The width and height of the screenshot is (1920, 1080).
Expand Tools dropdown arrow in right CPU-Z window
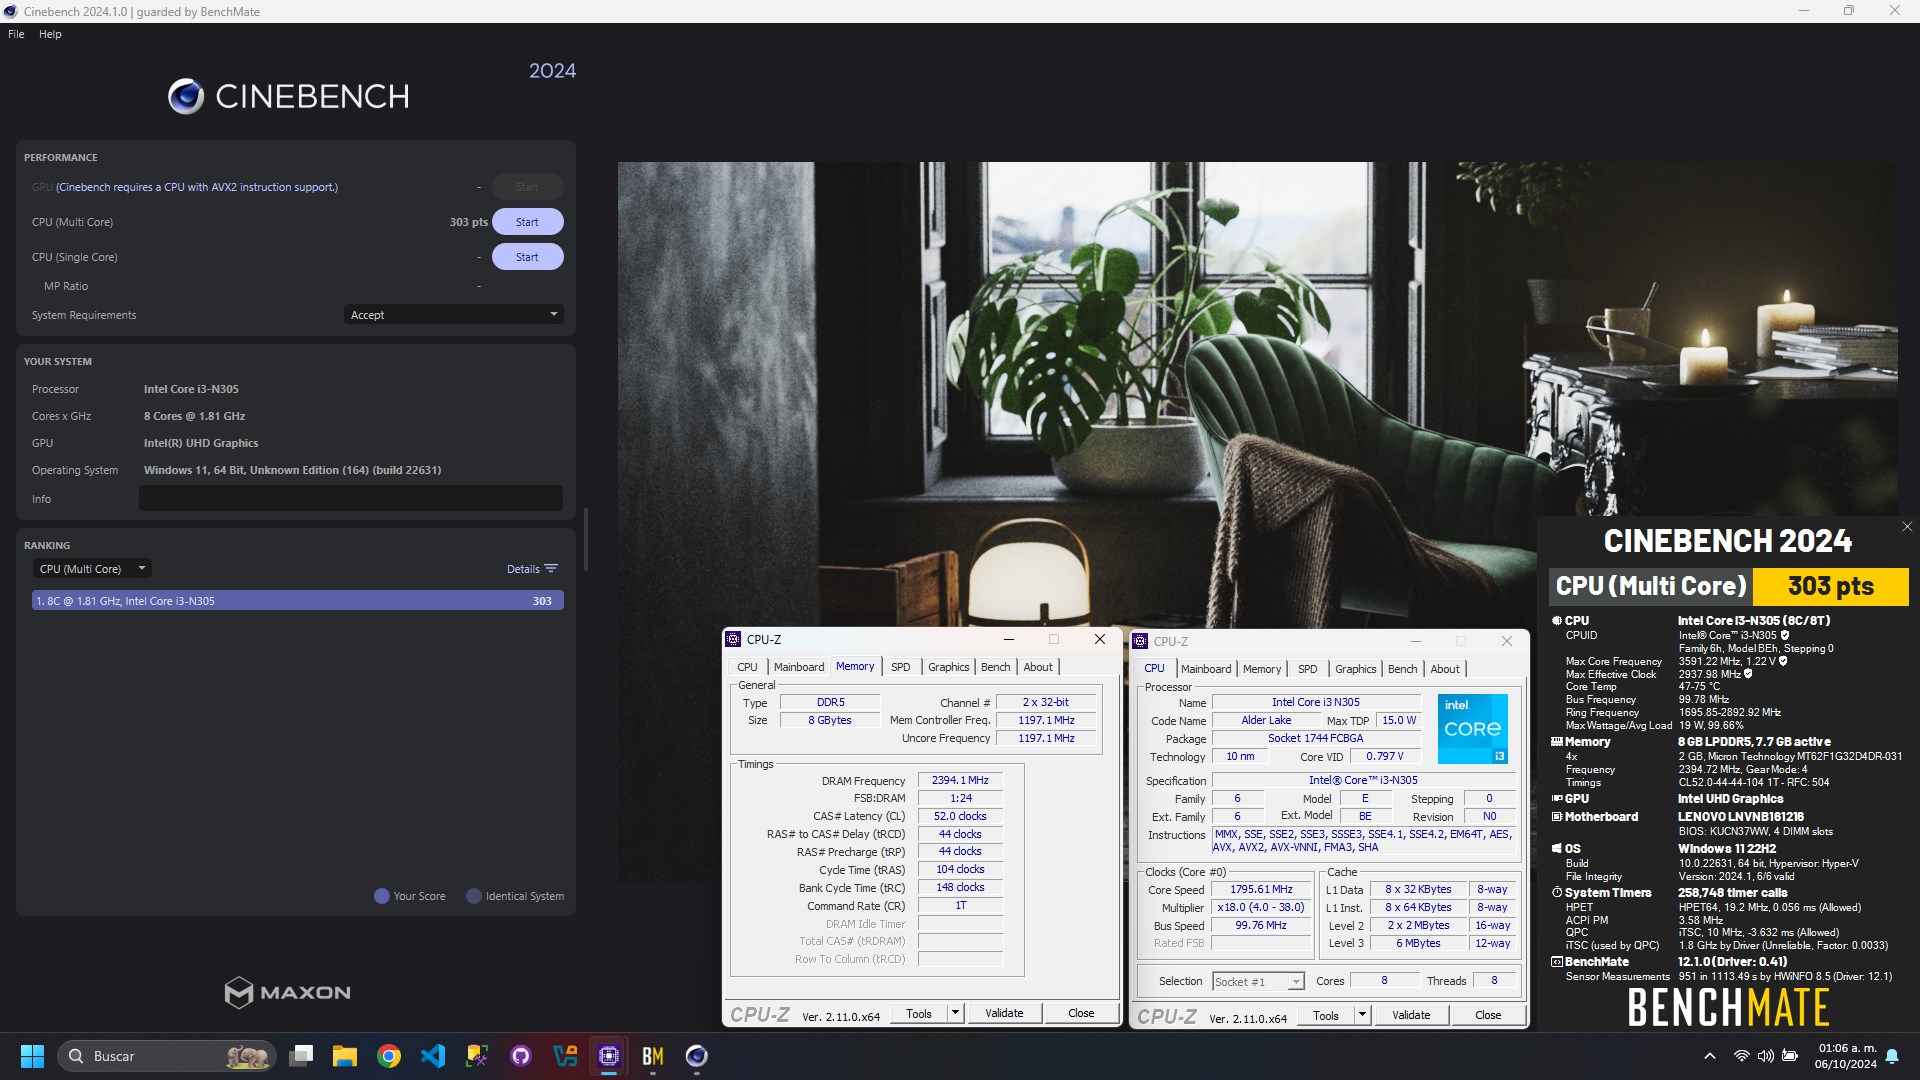tap(1362, 1015)
